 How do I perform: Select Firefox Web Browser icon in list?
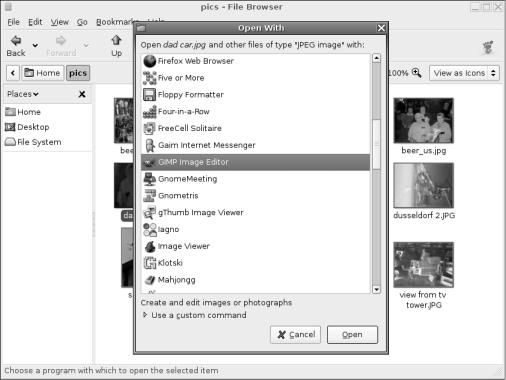pyautogui.click(x=150, y=61)
